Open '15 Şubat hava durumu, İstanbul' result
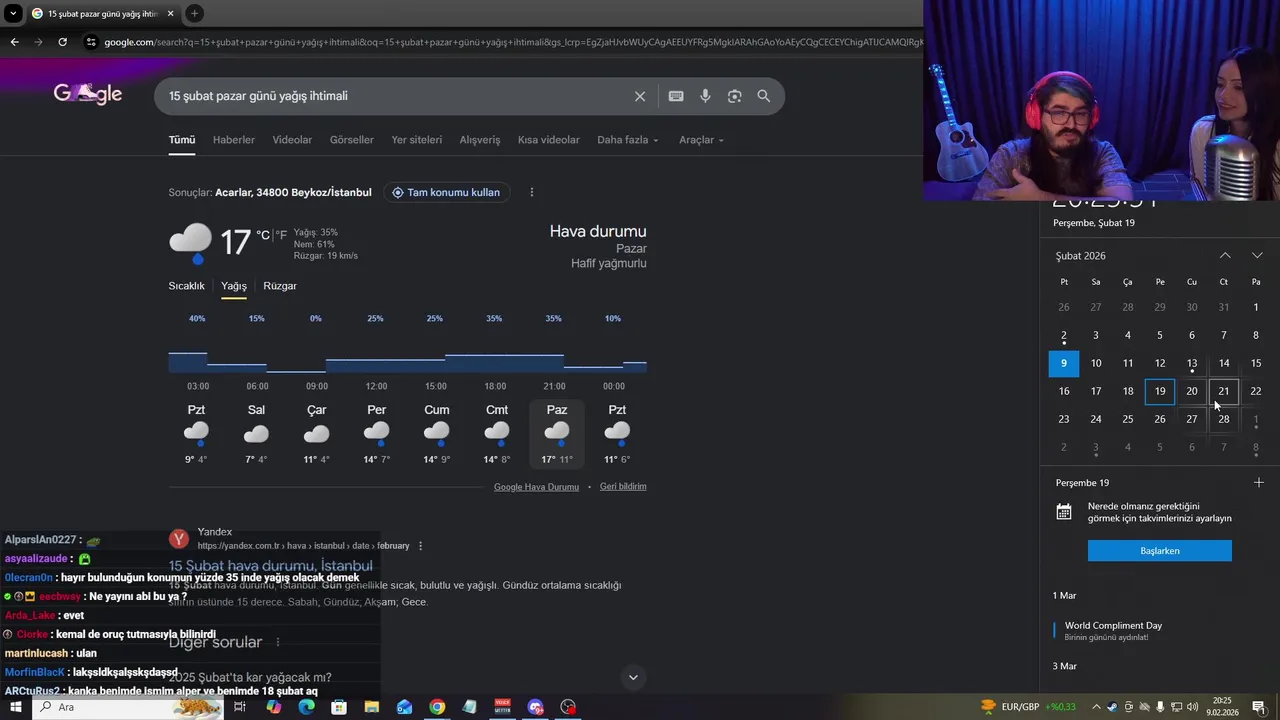 pos(271,566)
